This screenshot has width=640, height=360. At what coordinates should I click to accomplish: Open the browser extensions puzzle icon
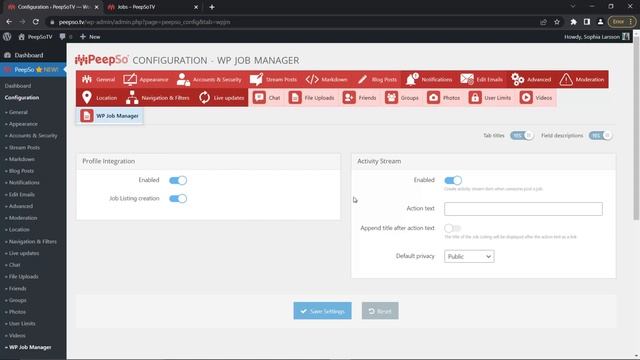(x=573, y=22)
